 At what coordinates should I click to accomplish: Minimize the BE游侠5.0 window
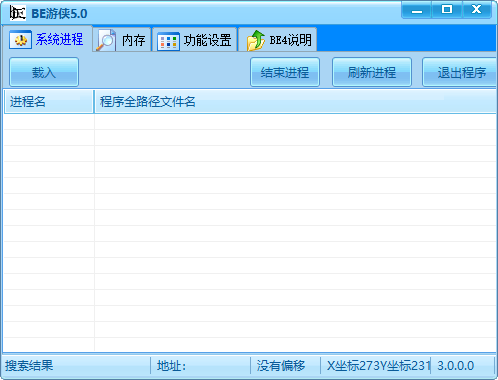click(417, 10)
